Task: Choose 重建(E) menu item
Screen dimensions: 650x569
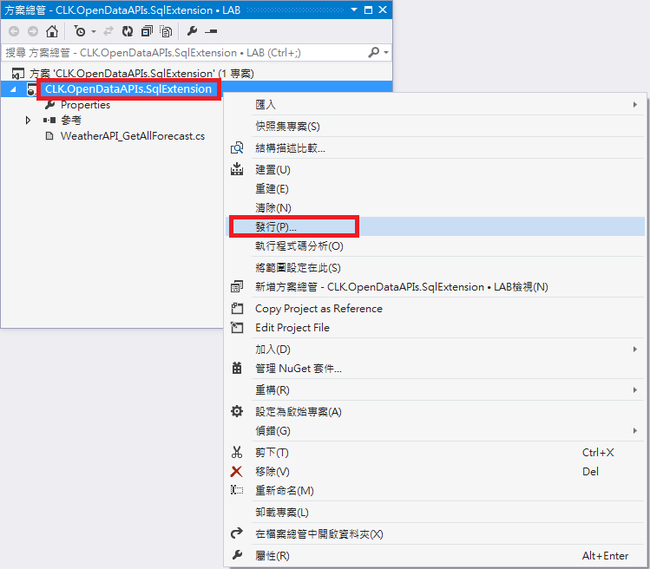Action: point(435,189)
